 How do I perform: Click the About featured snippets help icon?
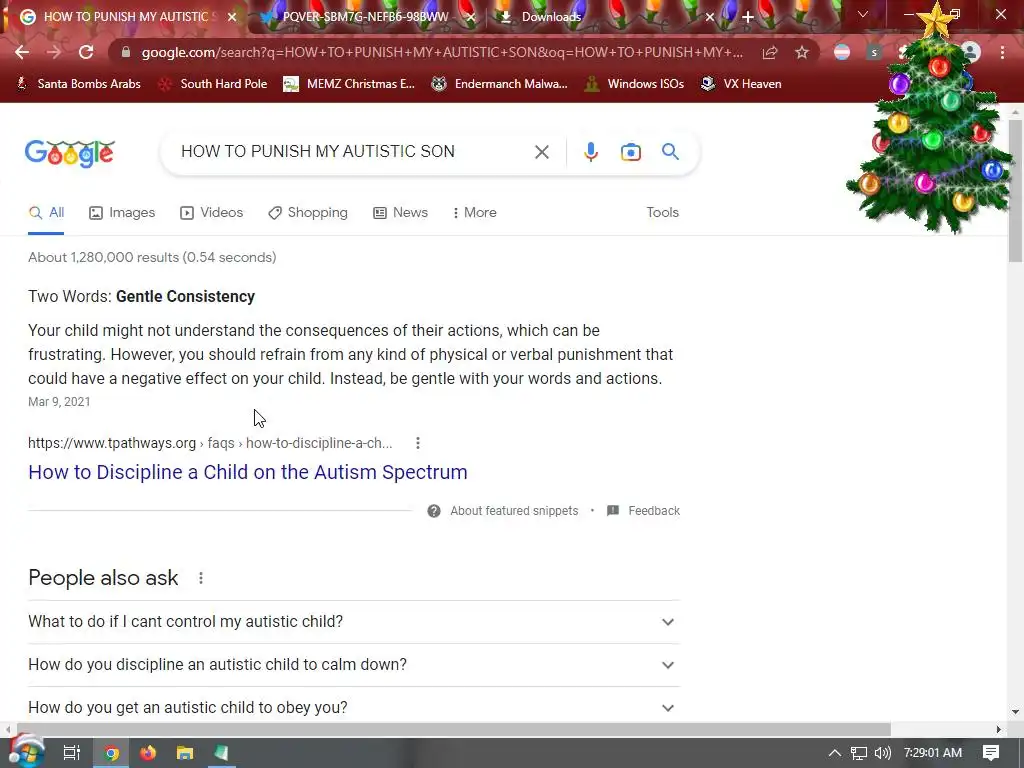434,511
